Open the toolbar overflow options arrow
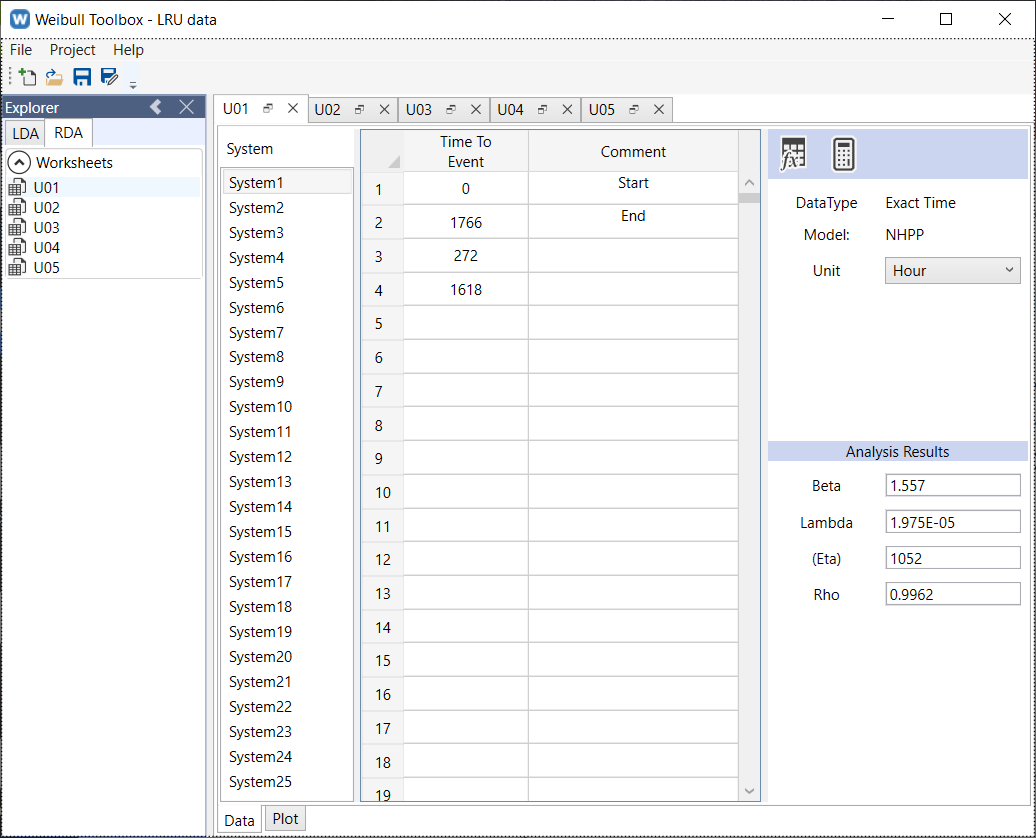This screenshot has height=838, width=1036. click(133, 85)
